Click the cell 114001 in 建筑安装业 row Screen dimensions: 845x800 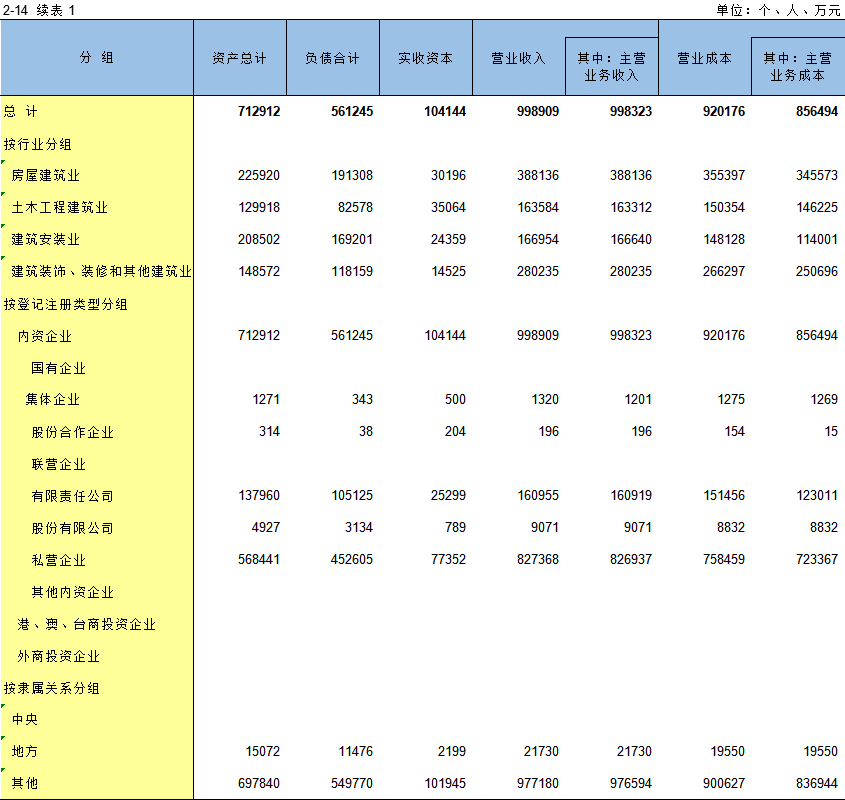point(817,239)
